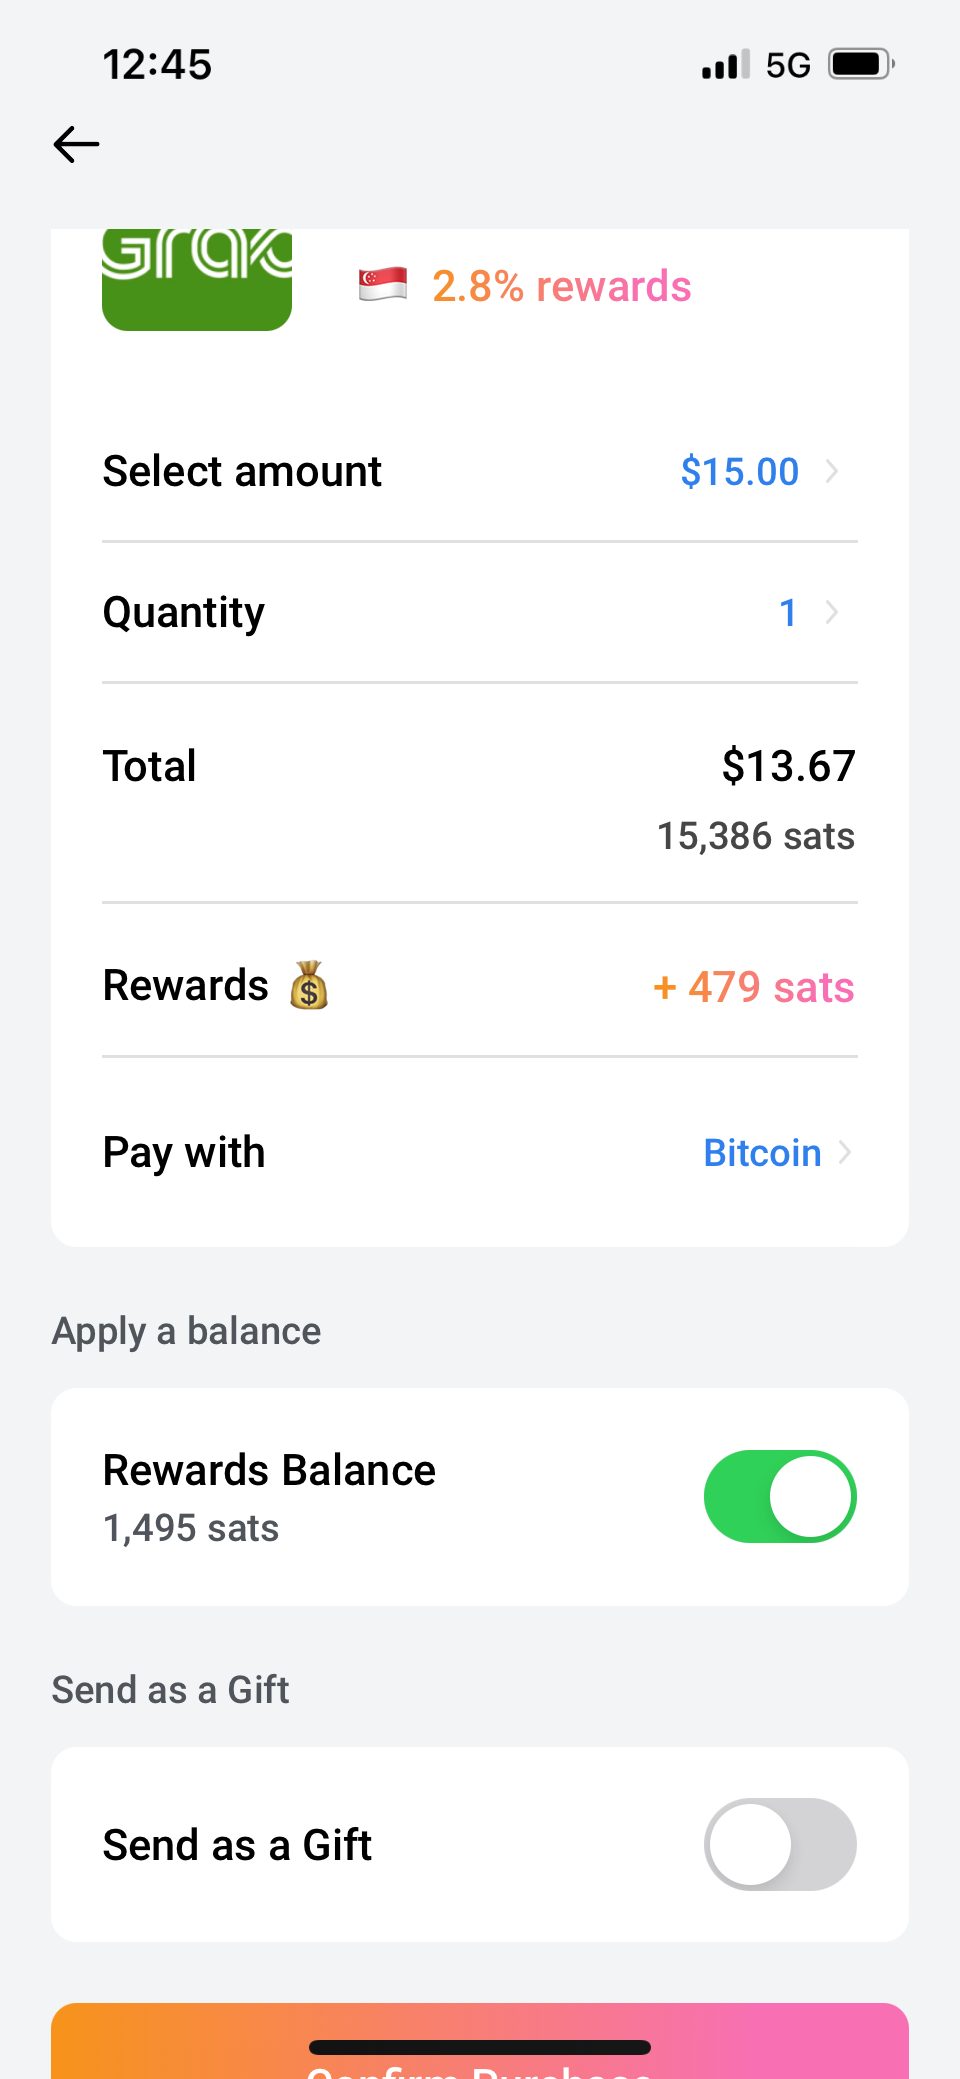Tap the + 479 sats rewards value
This screenshot has width=960, height=2079.
point(754,987)
